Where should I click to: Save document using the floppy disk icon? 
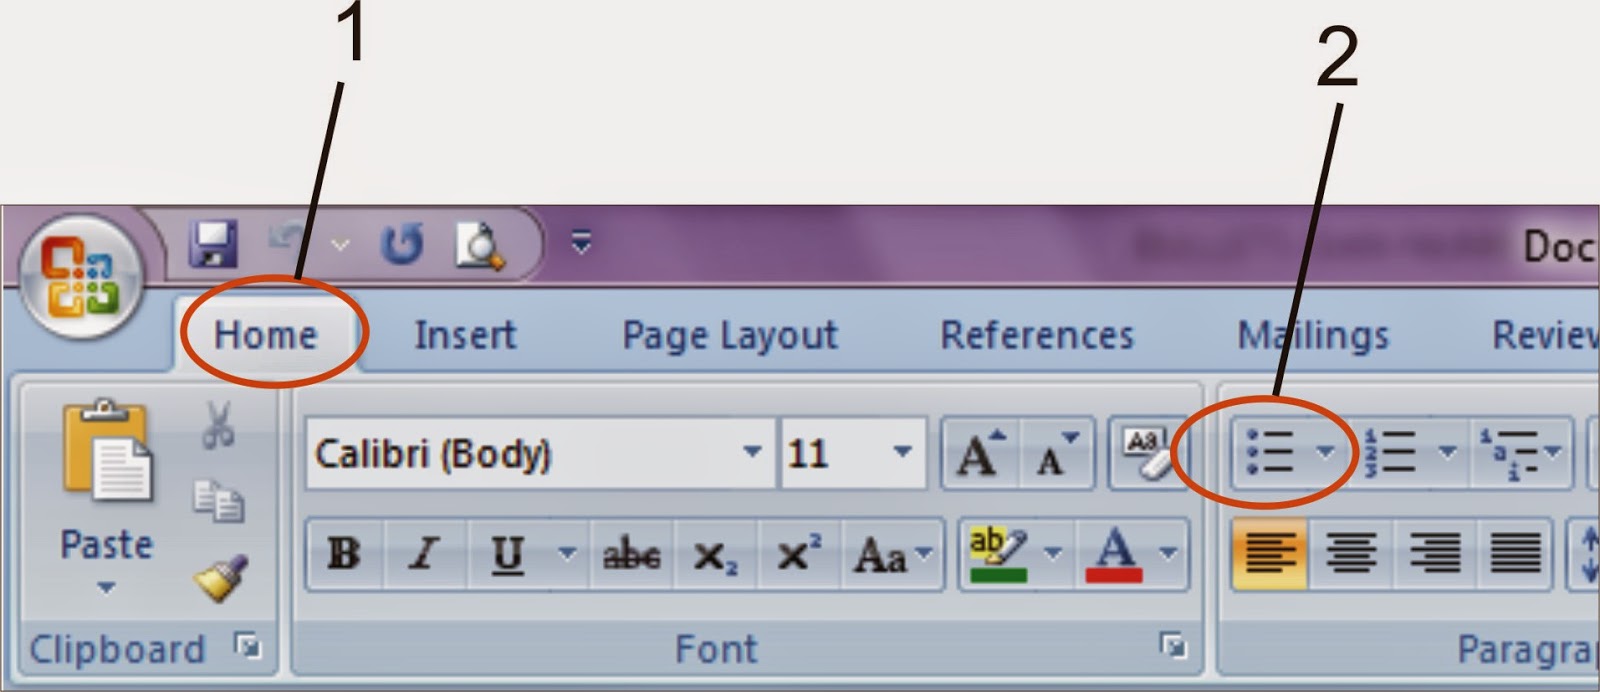coord(212,245)
